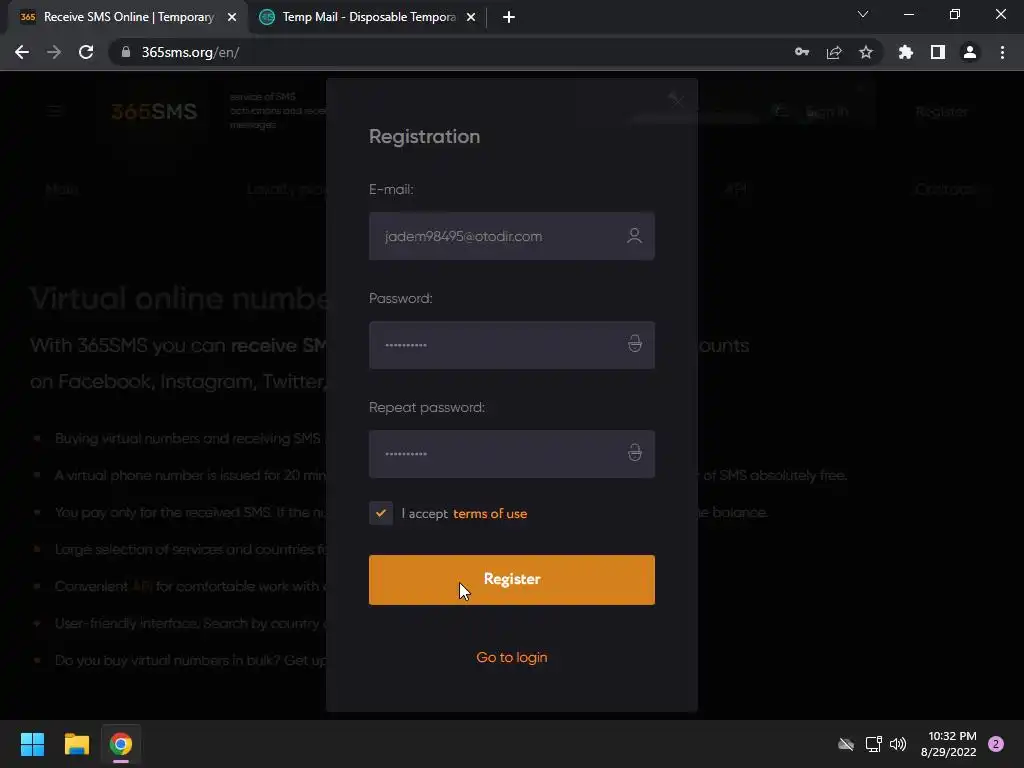1024x768 pixels.
Task: Go back to previous page
Action: point(22,52)
